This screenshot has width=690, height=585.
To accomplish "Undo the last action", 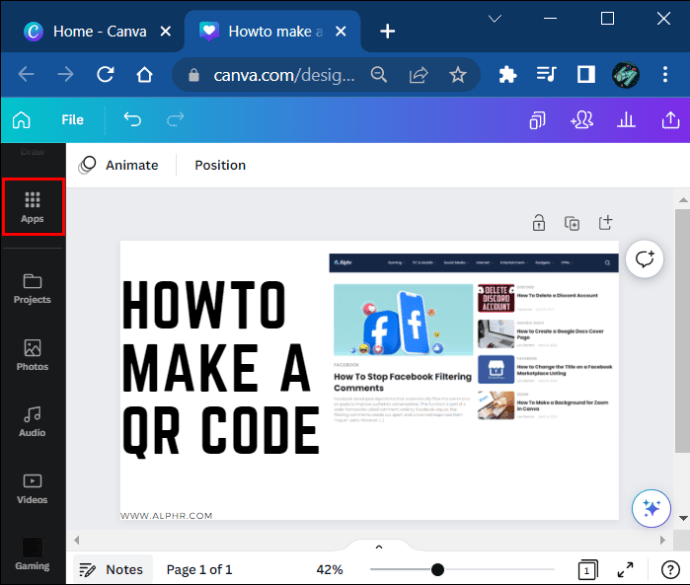I will pos(132,120).
